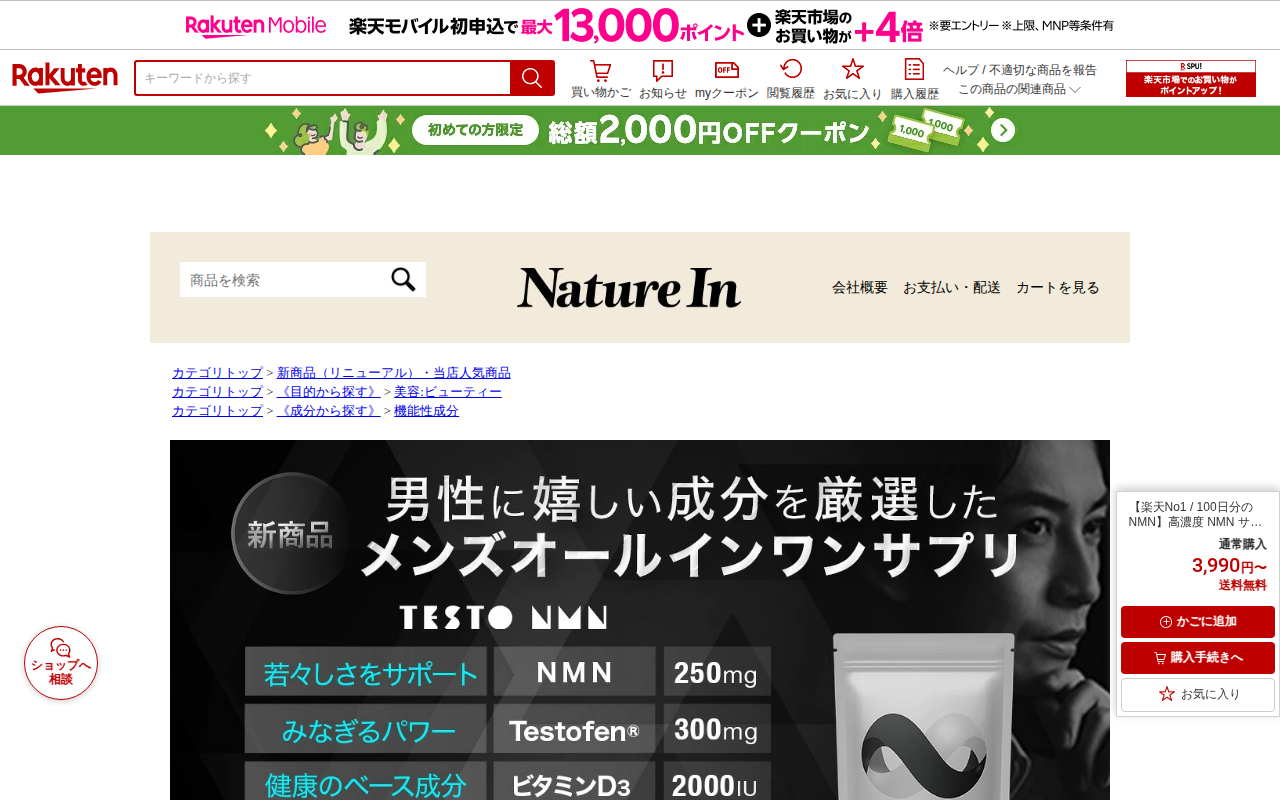This screenshot has width=1280, height=800.
Task: Expand related products (この商品の関連商品) dropdown
Action: click(1019, 89)
